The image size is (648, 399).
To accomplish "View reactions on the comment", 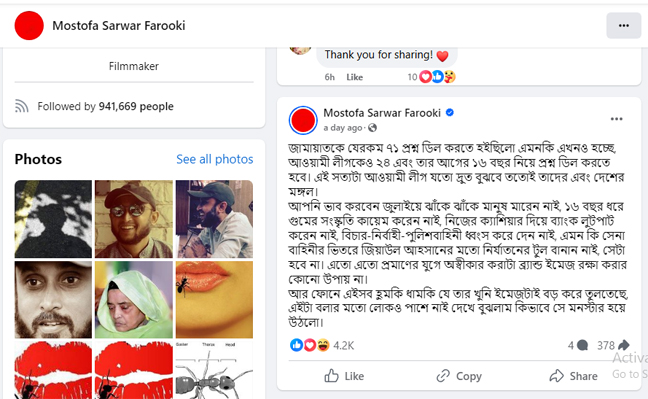I will [437, 76].
